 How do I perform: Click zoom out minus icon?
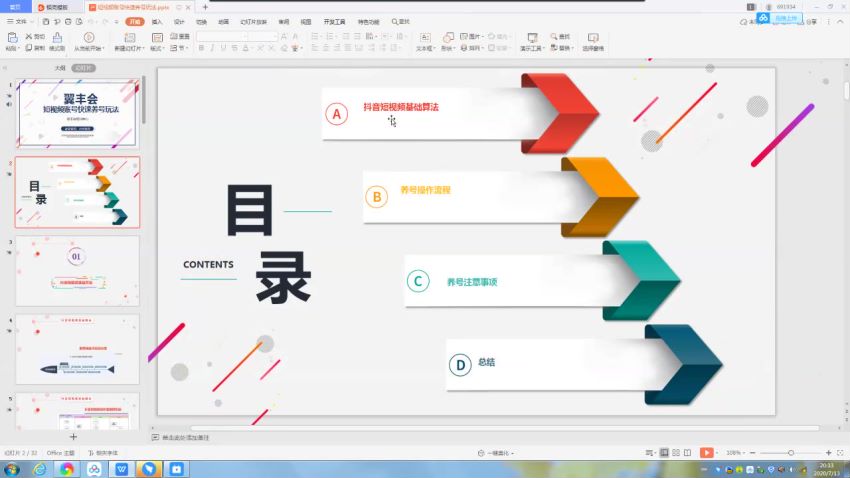752,453
